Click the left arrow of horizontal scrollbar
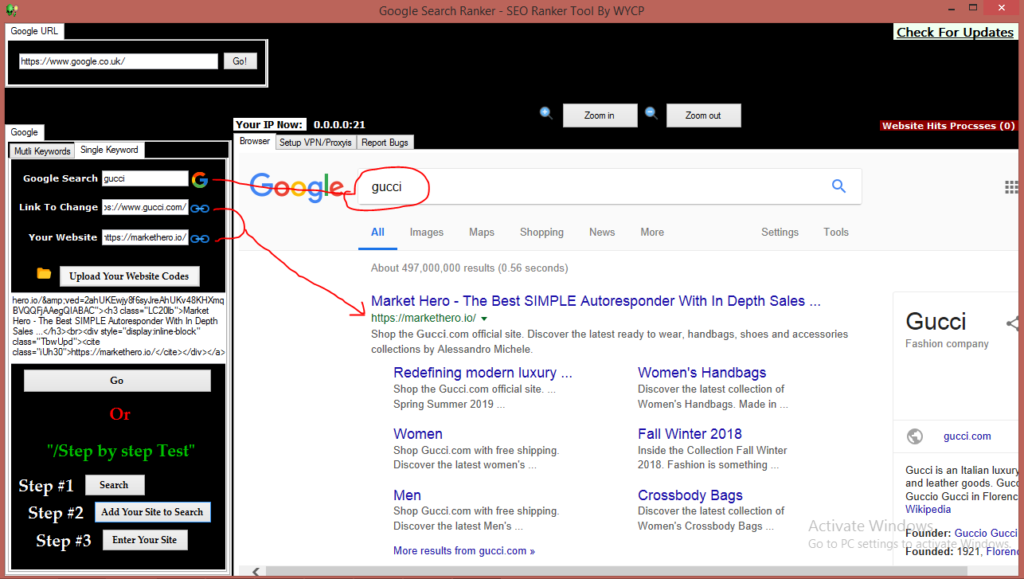1024x579 pixels. [x=255, y=572]
